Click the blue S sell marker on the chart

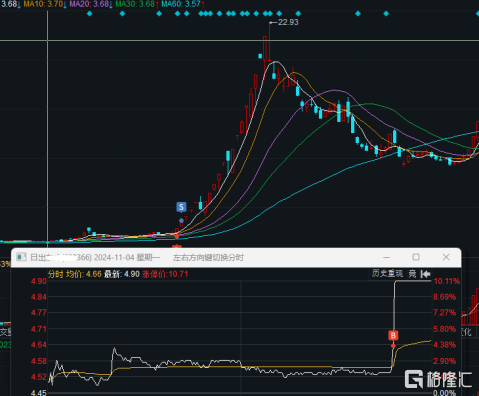pos(181,207)
